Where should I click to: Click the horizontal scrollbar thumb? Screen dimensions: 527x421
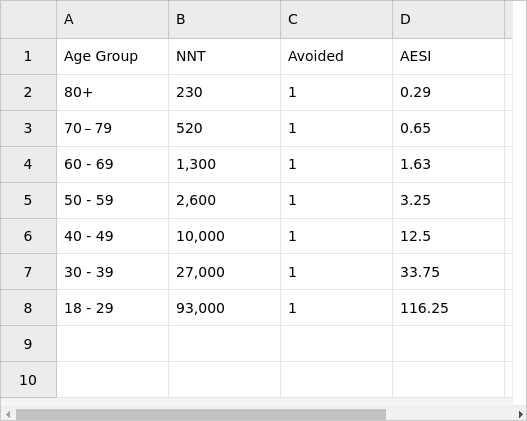pos(201,415)
